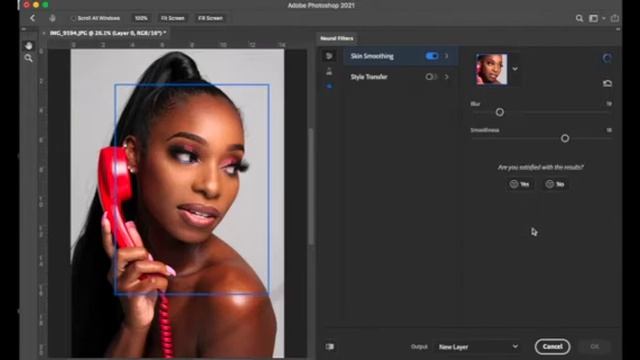Open the search icon at top right
This screenshot has height=360, width=640.
point(579,18)
